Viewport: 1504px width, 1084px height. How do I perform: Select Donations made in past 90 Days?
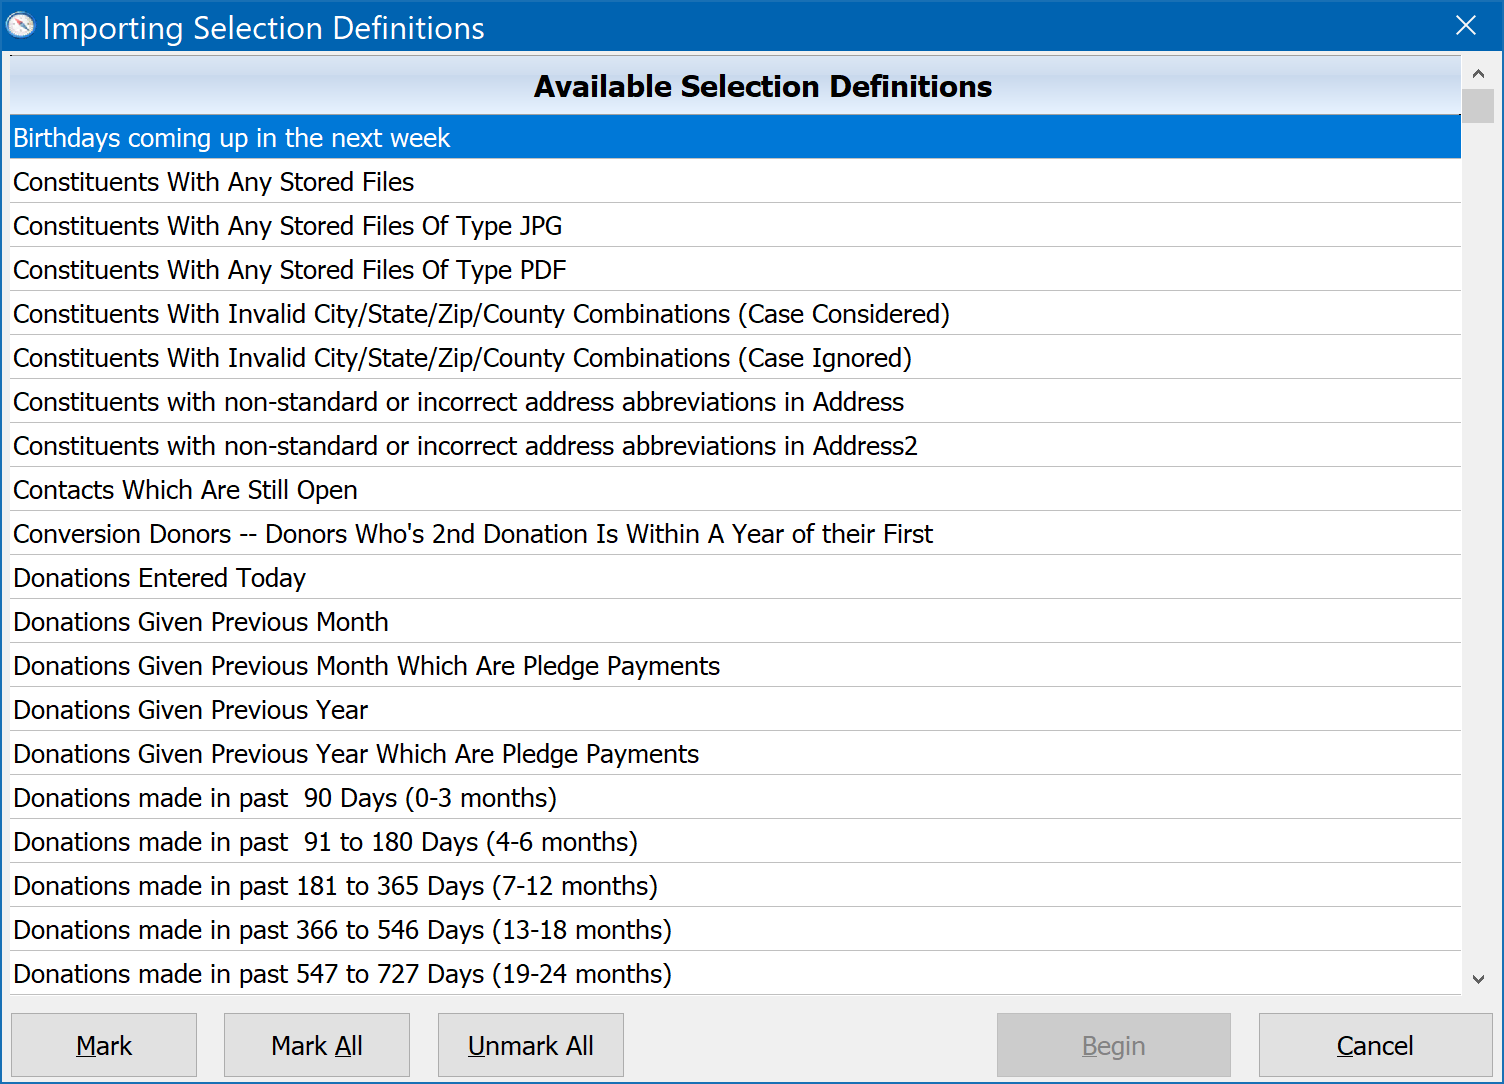tap(736, 797)
